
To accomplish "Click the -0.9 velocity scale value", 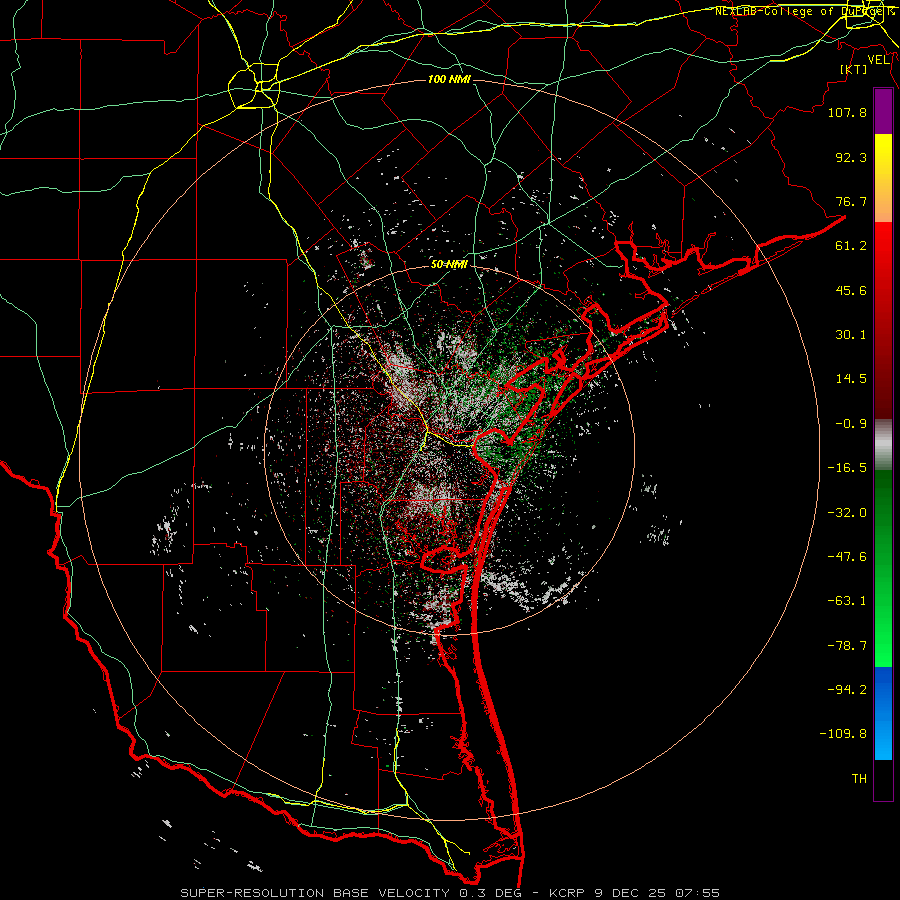I will (x=851, y=424).
